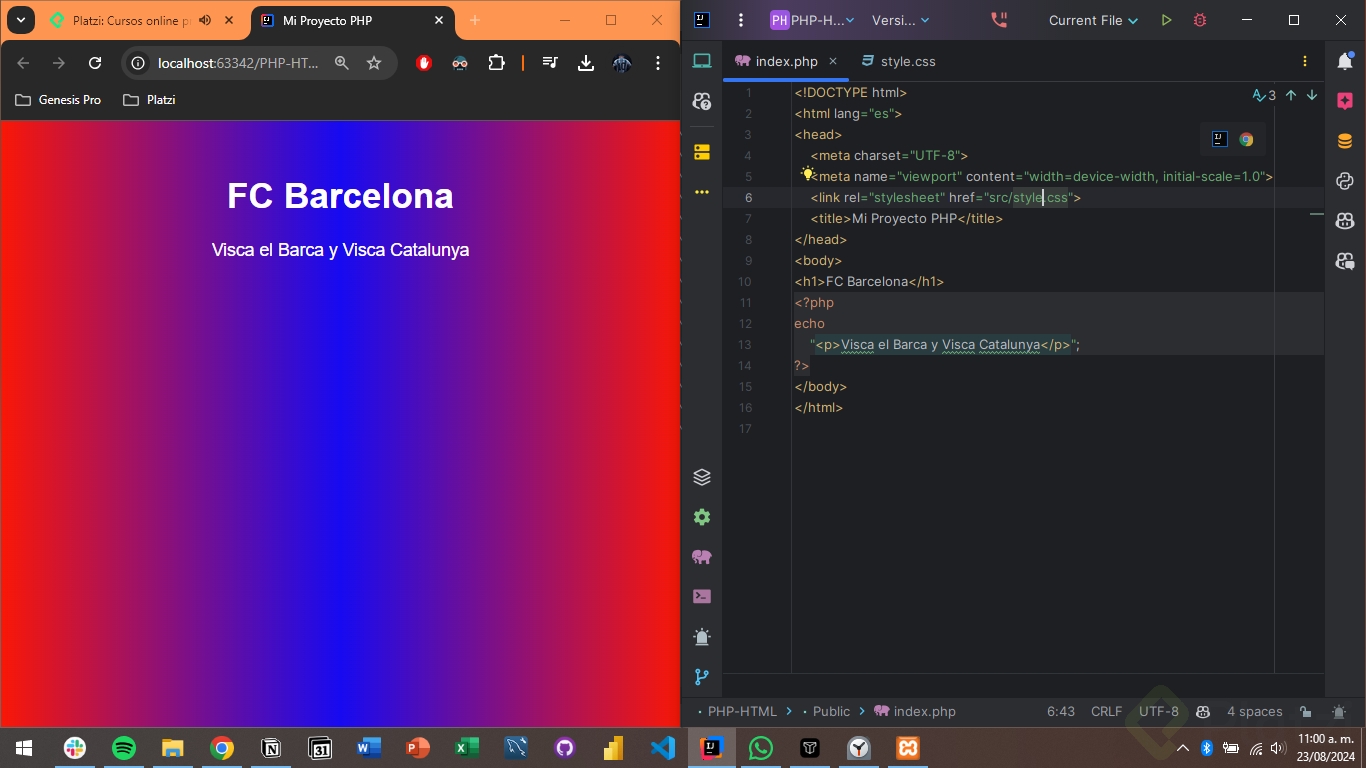Reload the localhost page in Chrome
This screenshot has height=768, width=1366.
[95, 63]
